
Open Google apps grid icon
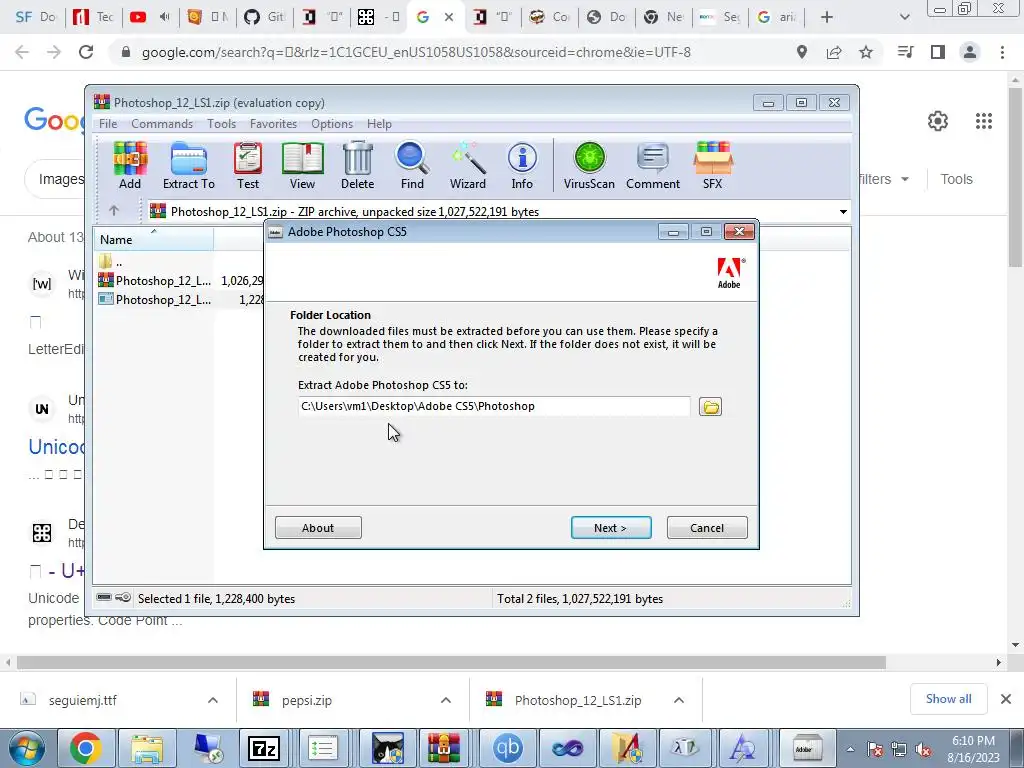(984, 121)
